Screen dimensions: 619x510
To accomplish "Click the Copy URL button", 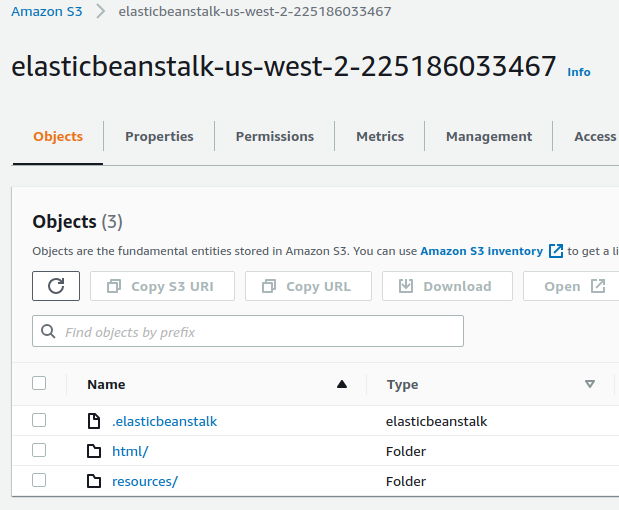I will click(x=308, y=286).
